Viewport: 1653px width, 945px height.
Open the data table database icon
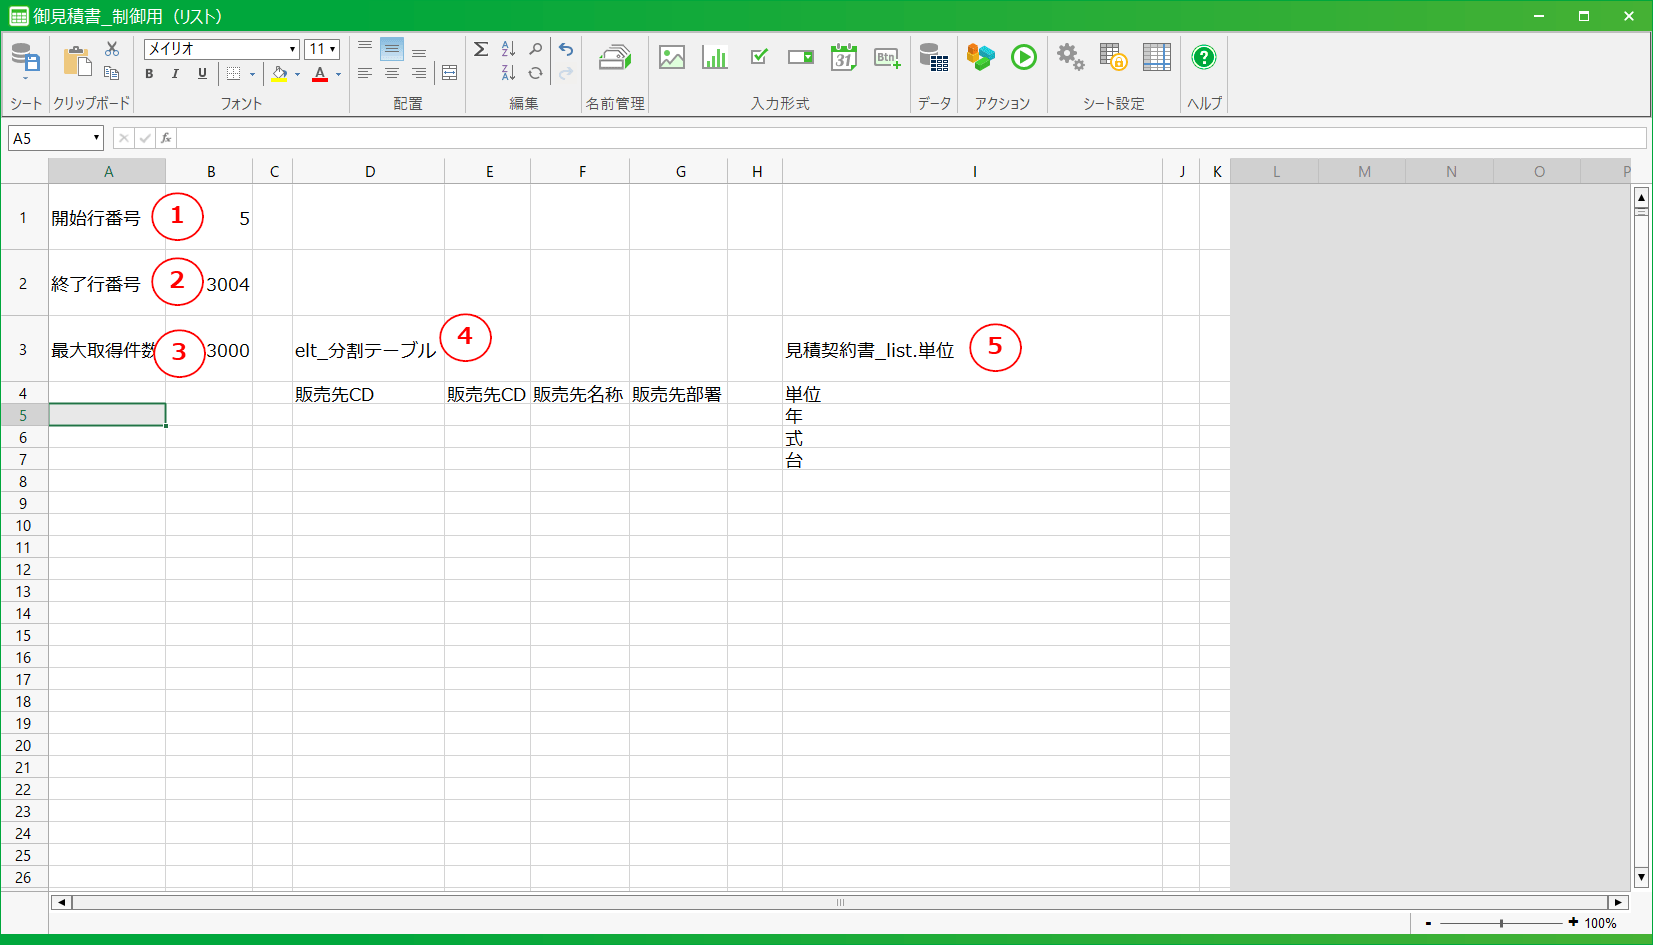pos(933,58)
